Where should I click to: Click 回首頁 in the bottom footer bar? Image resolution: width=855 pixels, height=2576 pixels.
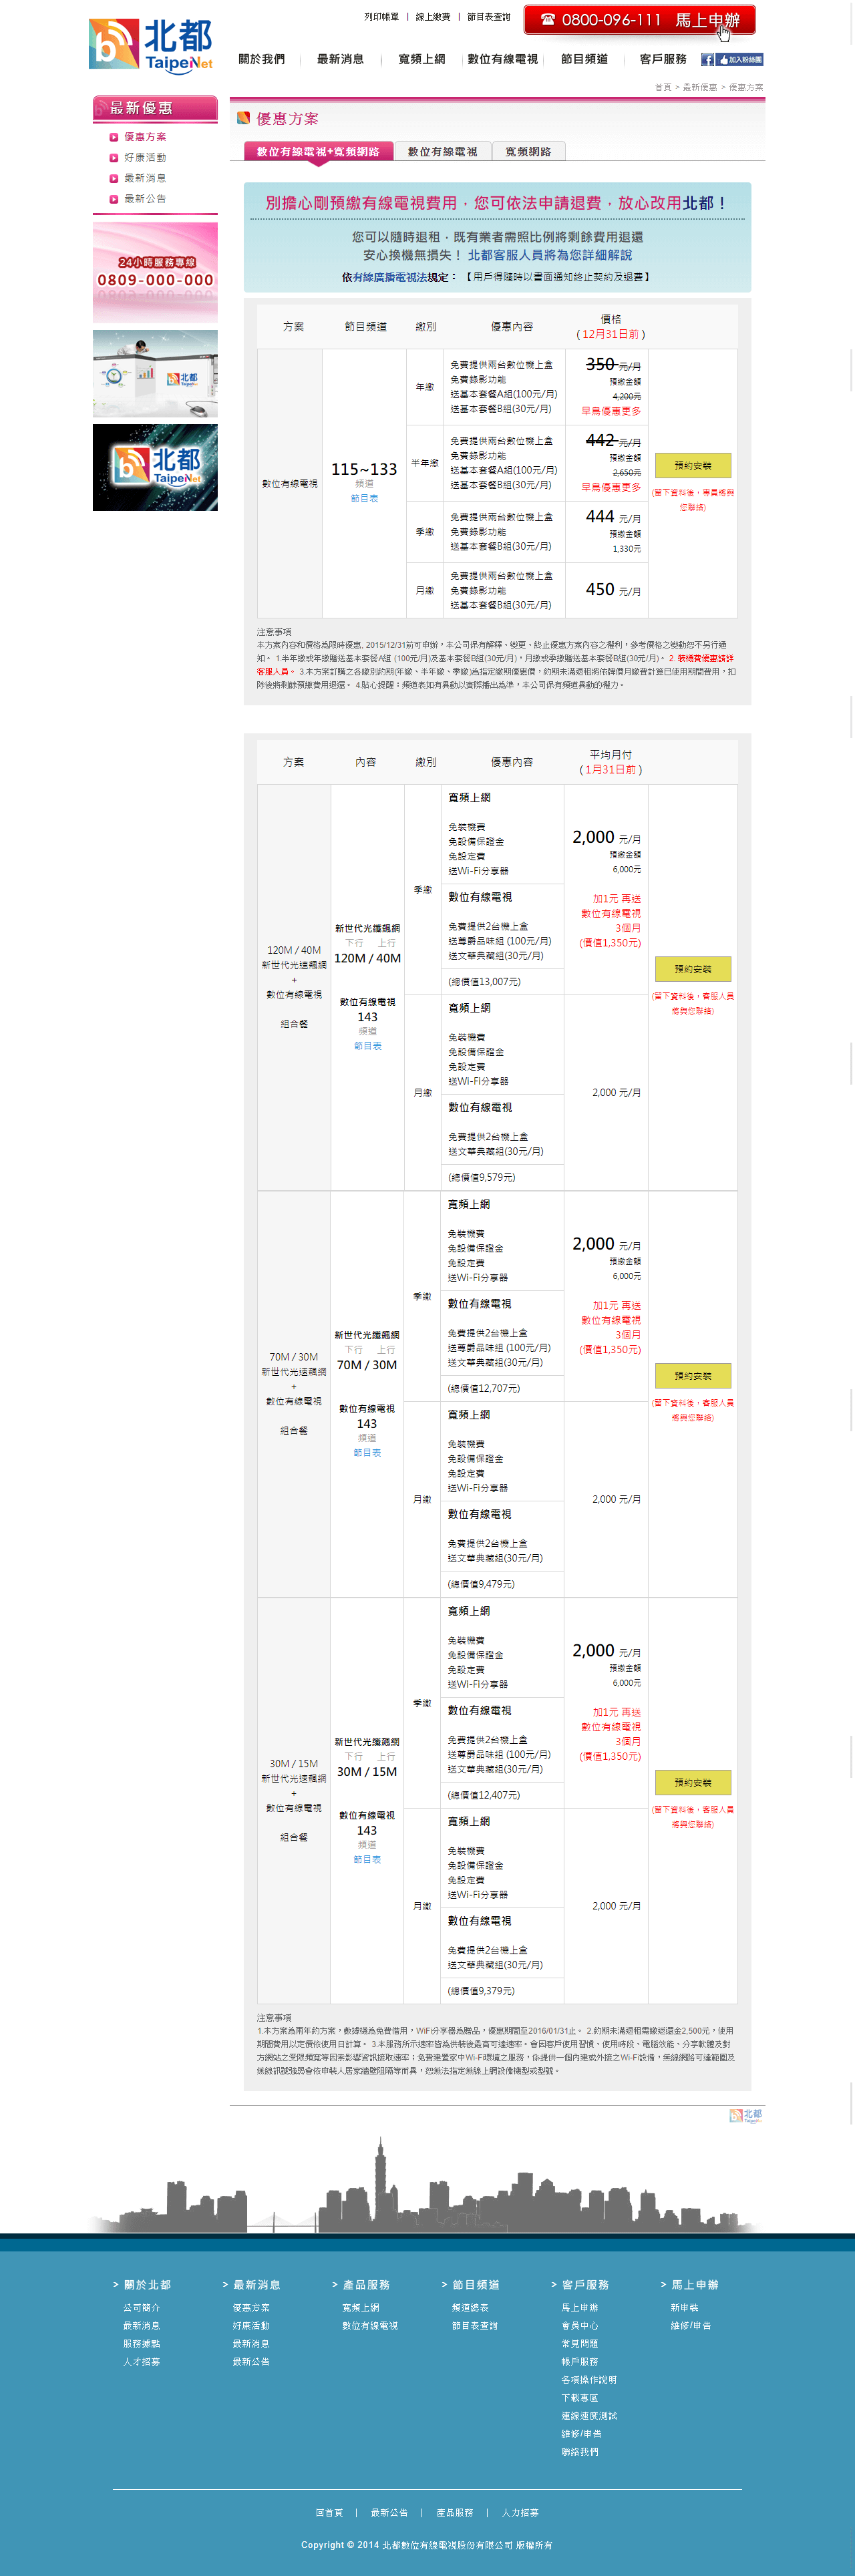329,2513
